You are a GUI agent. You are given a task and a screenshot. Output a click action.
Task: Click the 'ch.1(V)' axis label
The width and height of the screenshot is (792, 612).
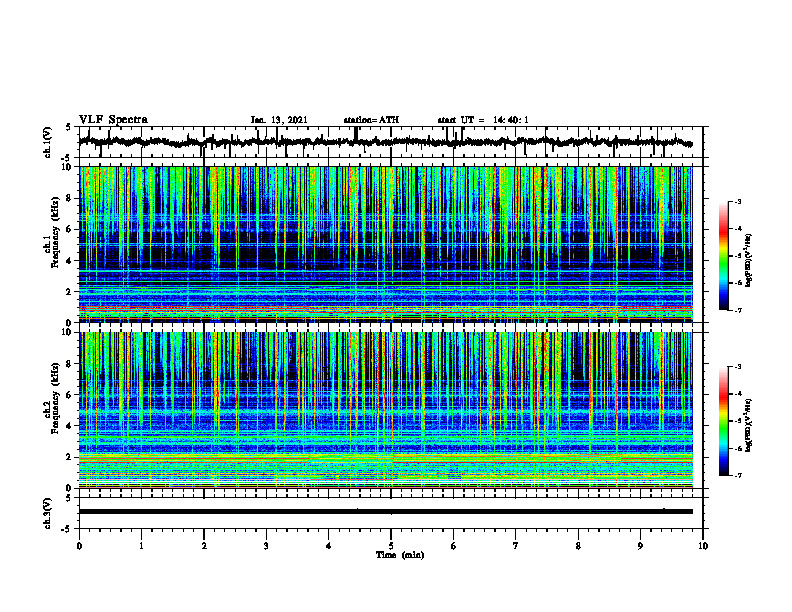(48, 142)
